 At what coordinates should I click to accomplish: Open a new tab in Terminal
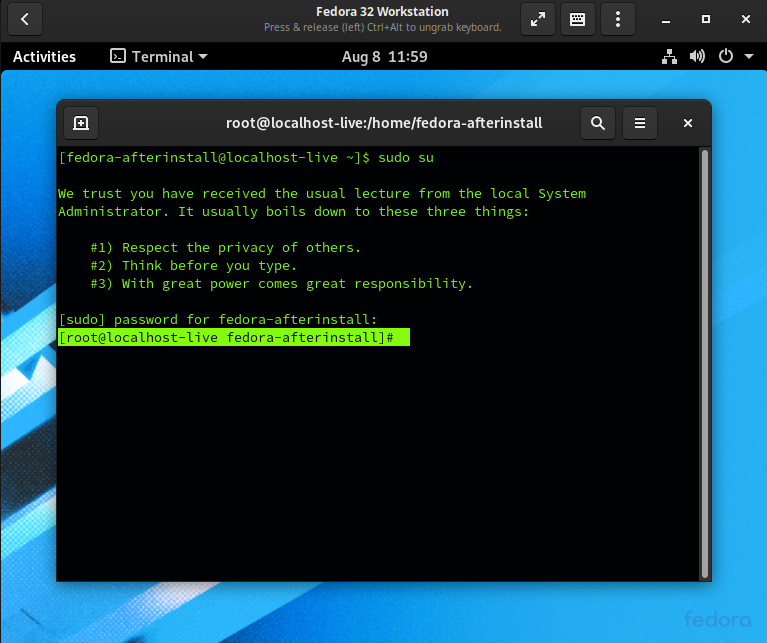(81, 123)
